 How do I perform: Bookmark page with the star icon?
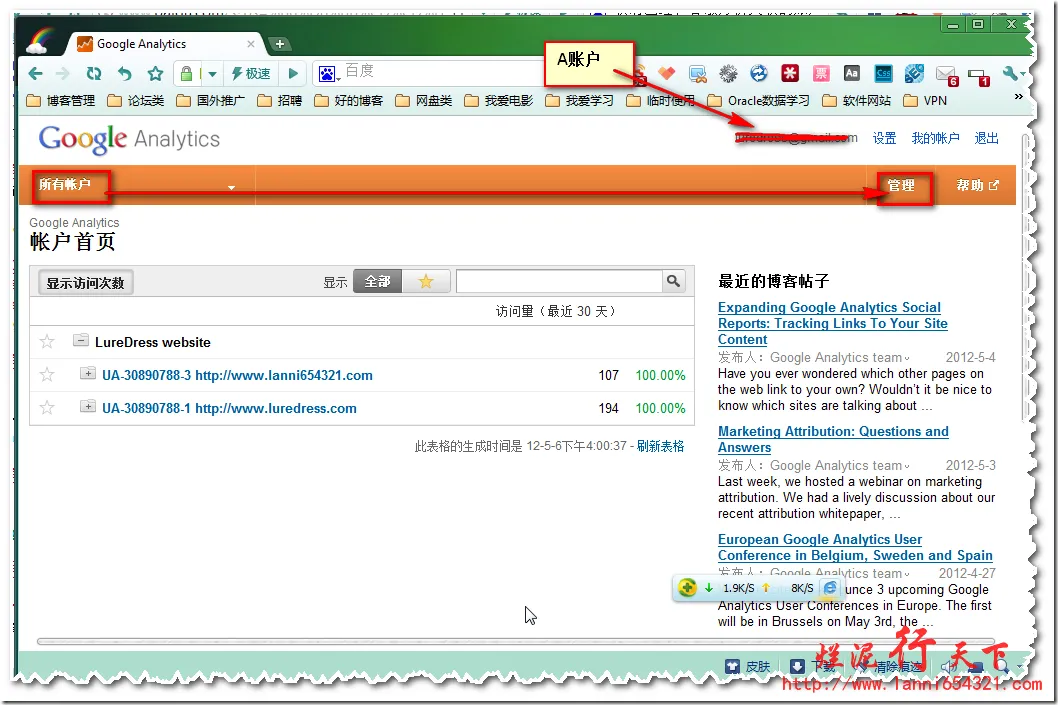coord(156,74)
